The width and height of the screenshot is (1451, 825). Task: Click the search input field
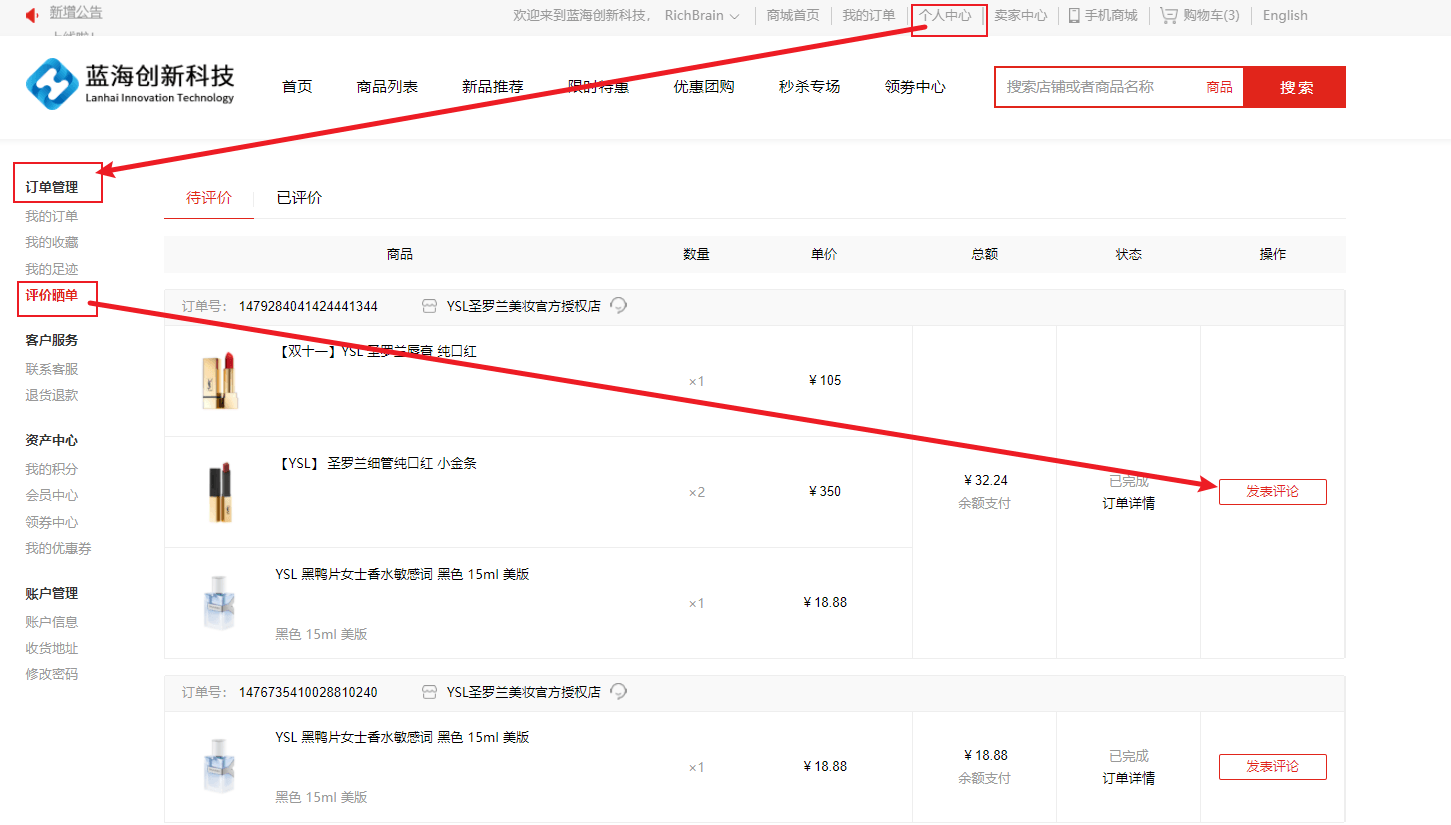click(x=1098, y=87)
